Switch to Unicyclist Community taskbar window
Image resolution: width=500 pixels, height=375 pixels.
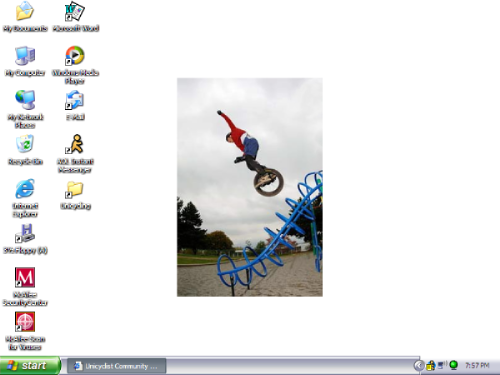coord(117,366)
